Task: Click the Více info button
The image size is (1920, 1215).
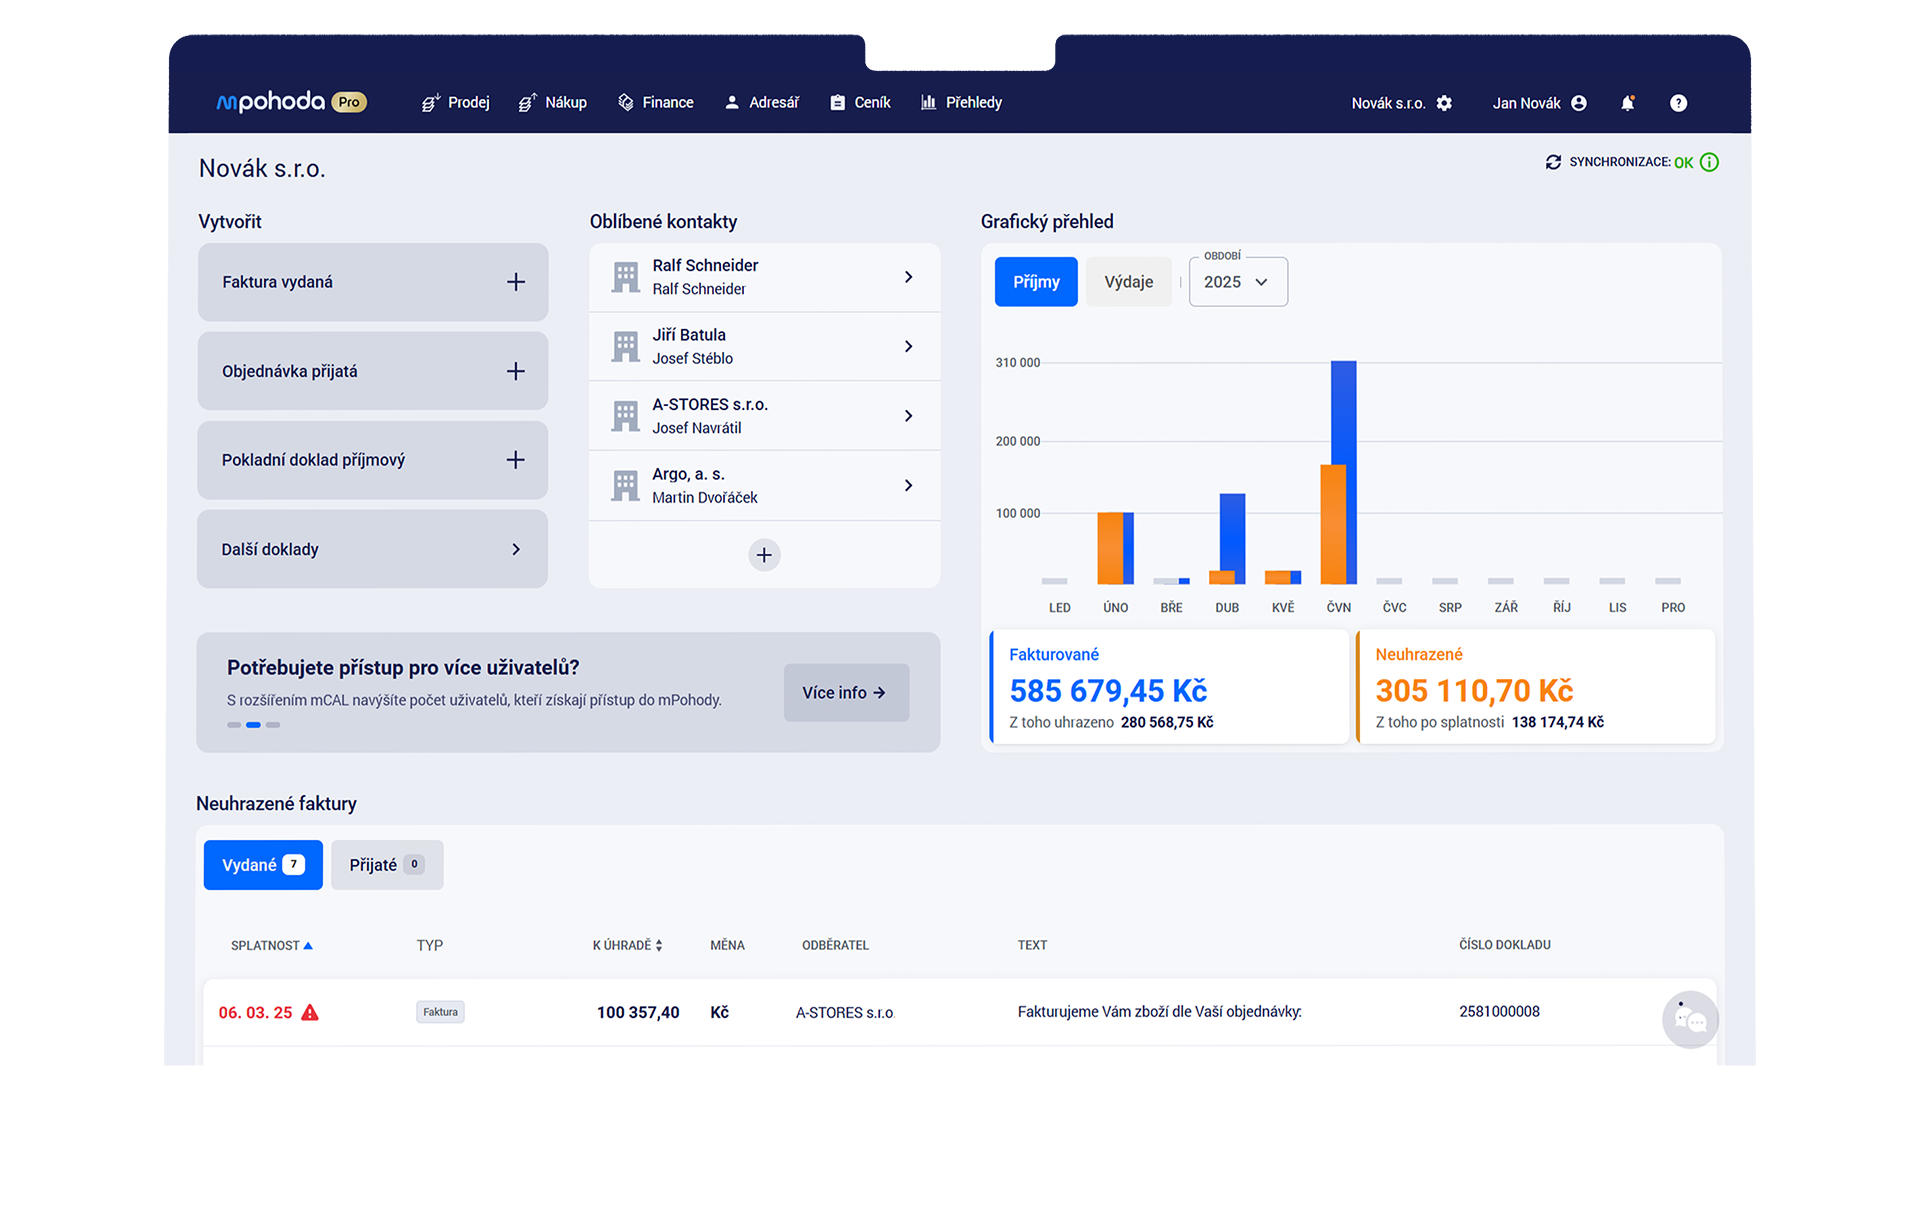Action: (x=845, y=693)
